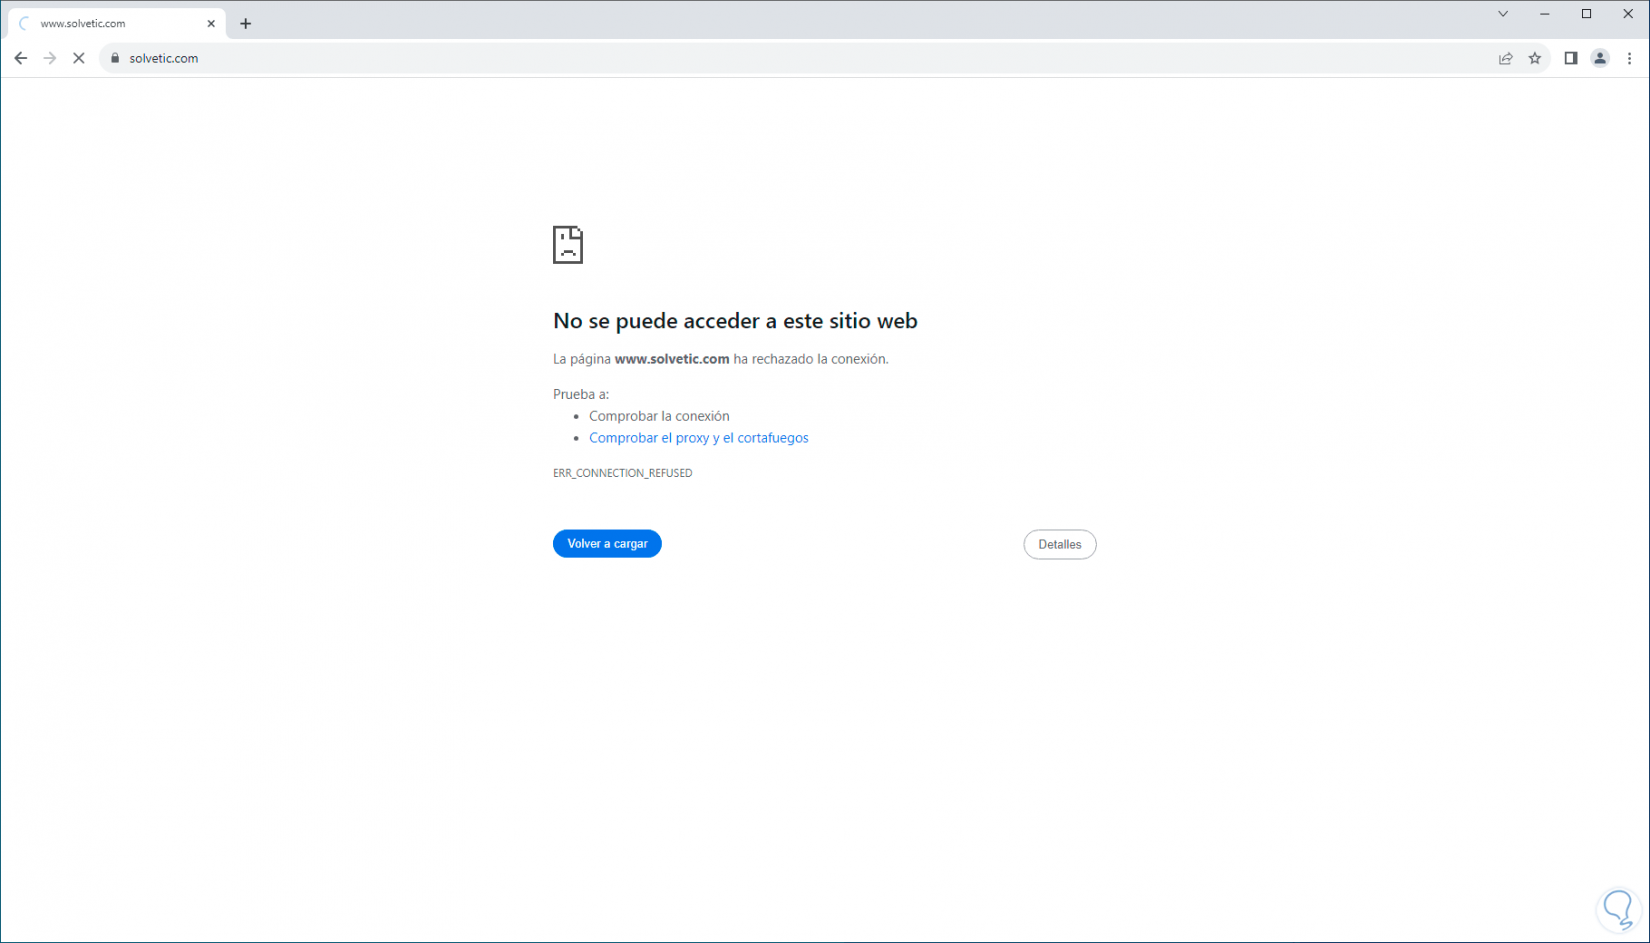Open the Comprobar el proxy y el cortafuegos link

coord(698,438)
